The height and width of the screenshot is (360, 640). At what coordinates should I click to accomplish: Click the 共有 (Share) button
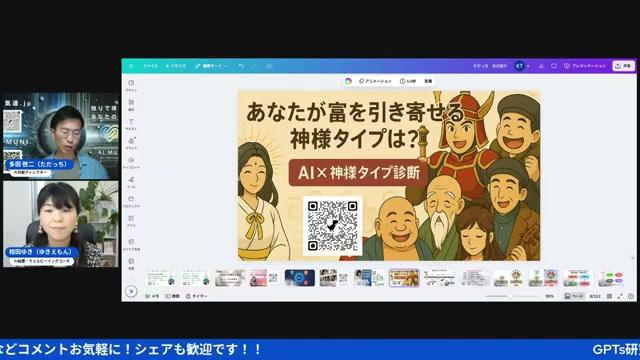[x=623, y=66]
